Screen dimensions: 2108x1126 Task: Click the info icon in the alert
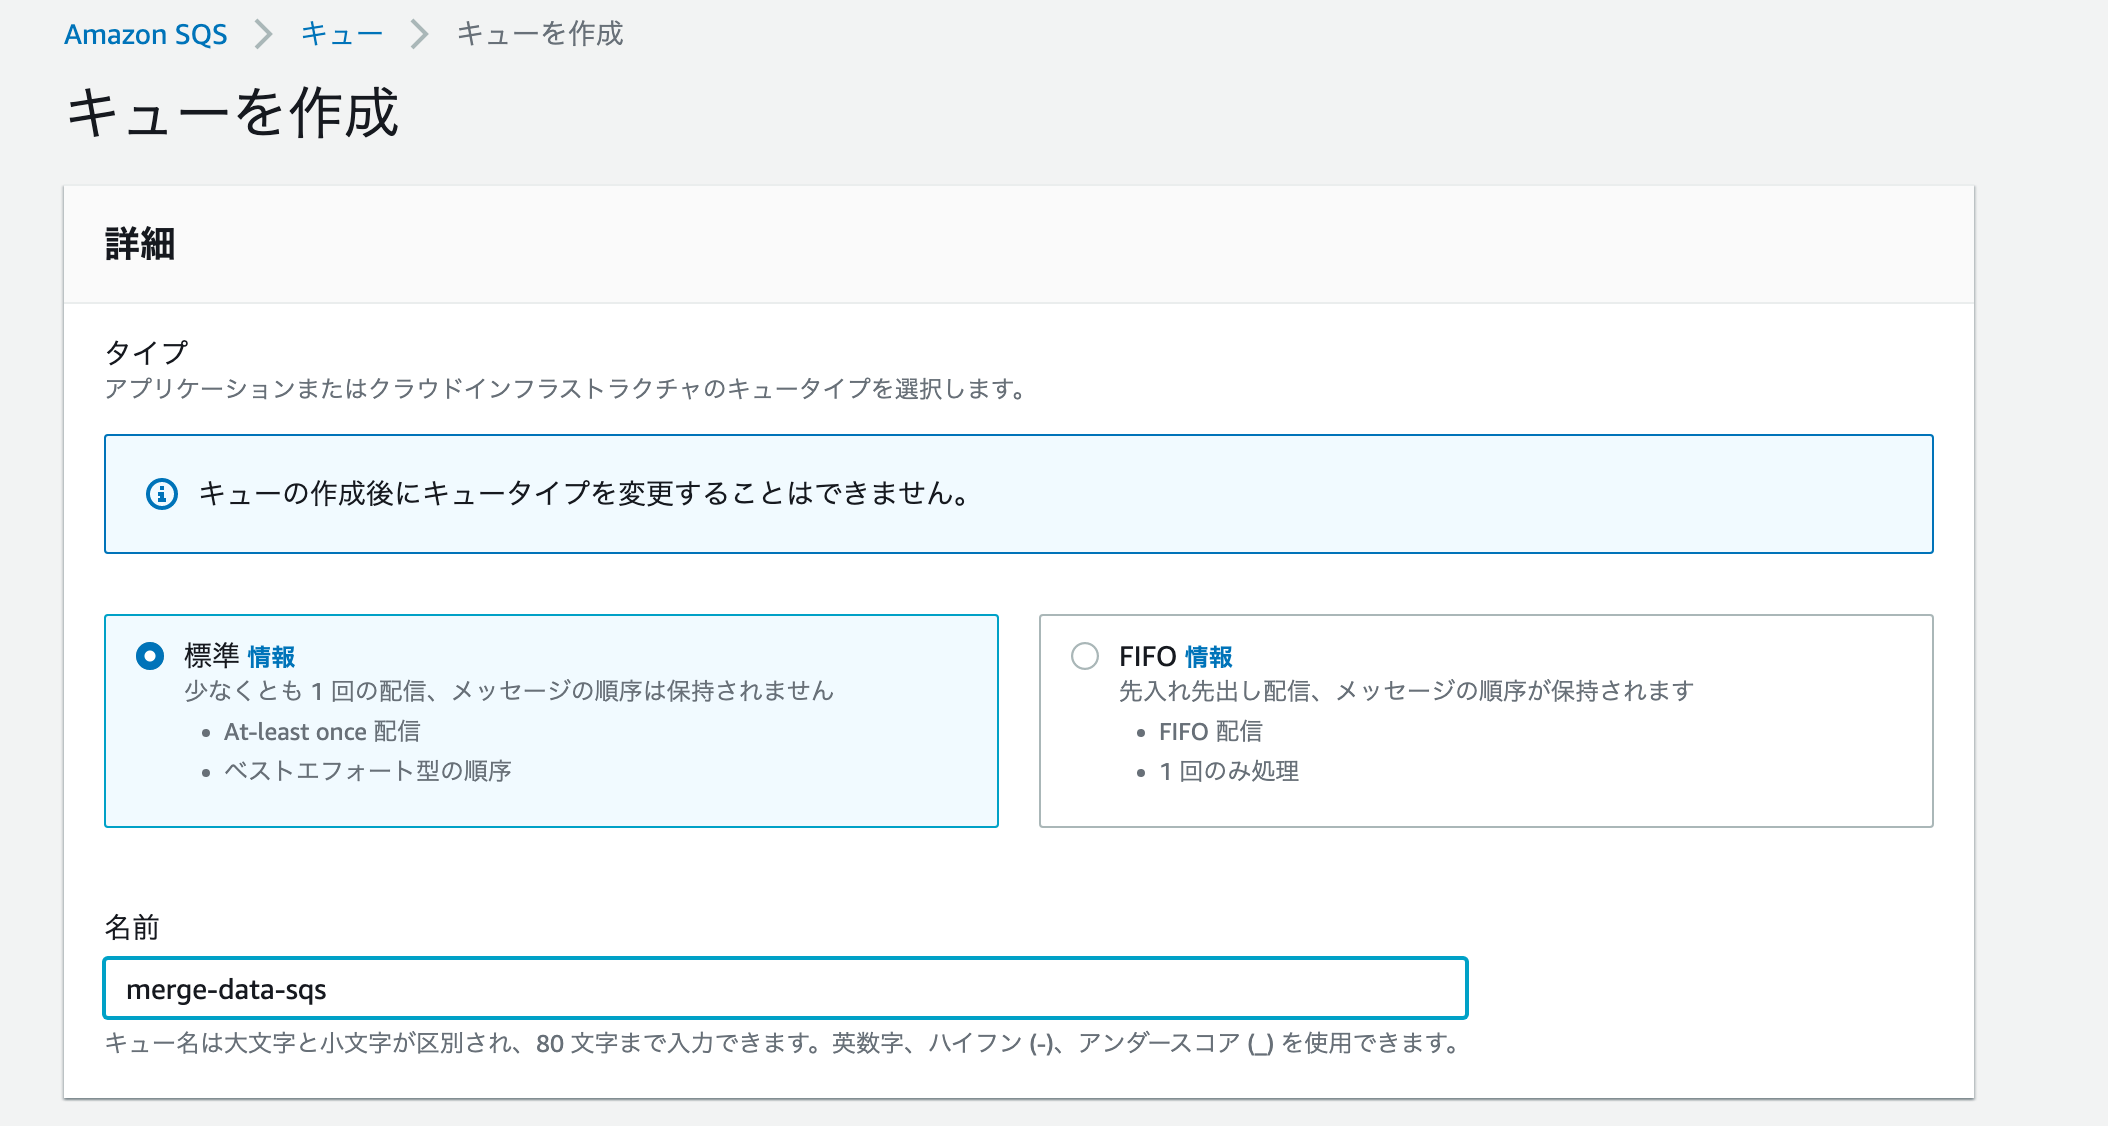tap(162, 494)
